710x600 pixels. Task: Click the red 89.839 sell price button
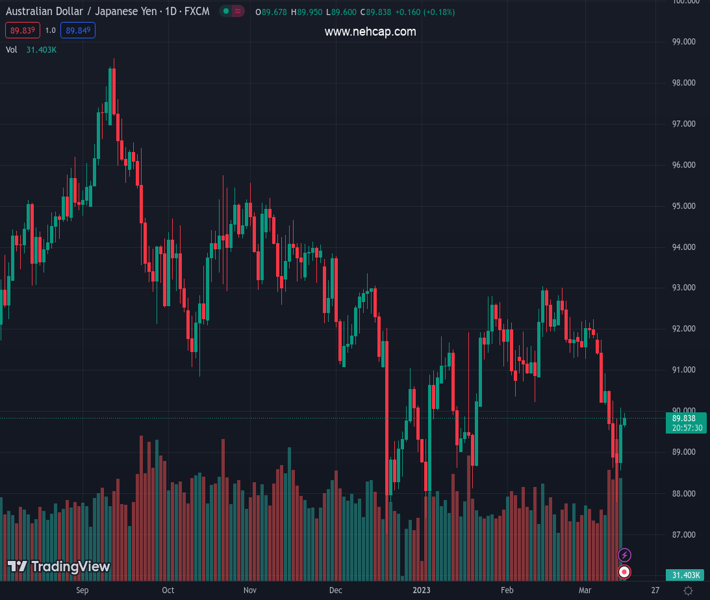[21, 31]
